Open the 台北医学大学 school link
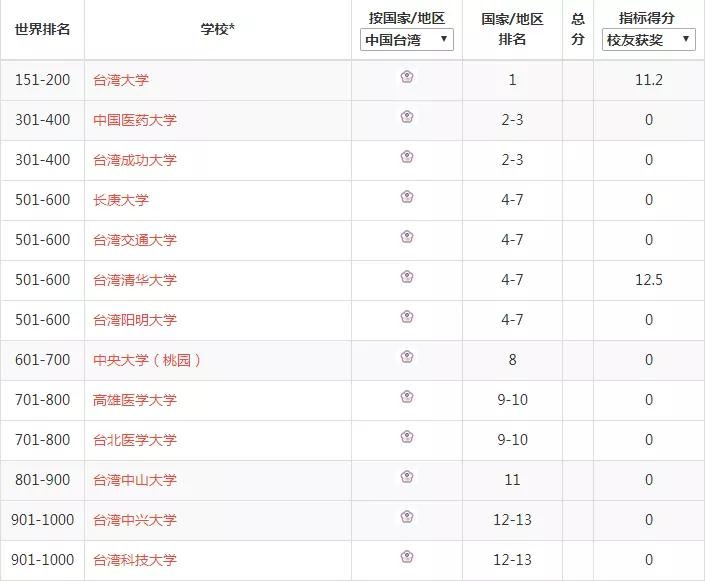This screenshot has height=582, width=705. (134, 440)
